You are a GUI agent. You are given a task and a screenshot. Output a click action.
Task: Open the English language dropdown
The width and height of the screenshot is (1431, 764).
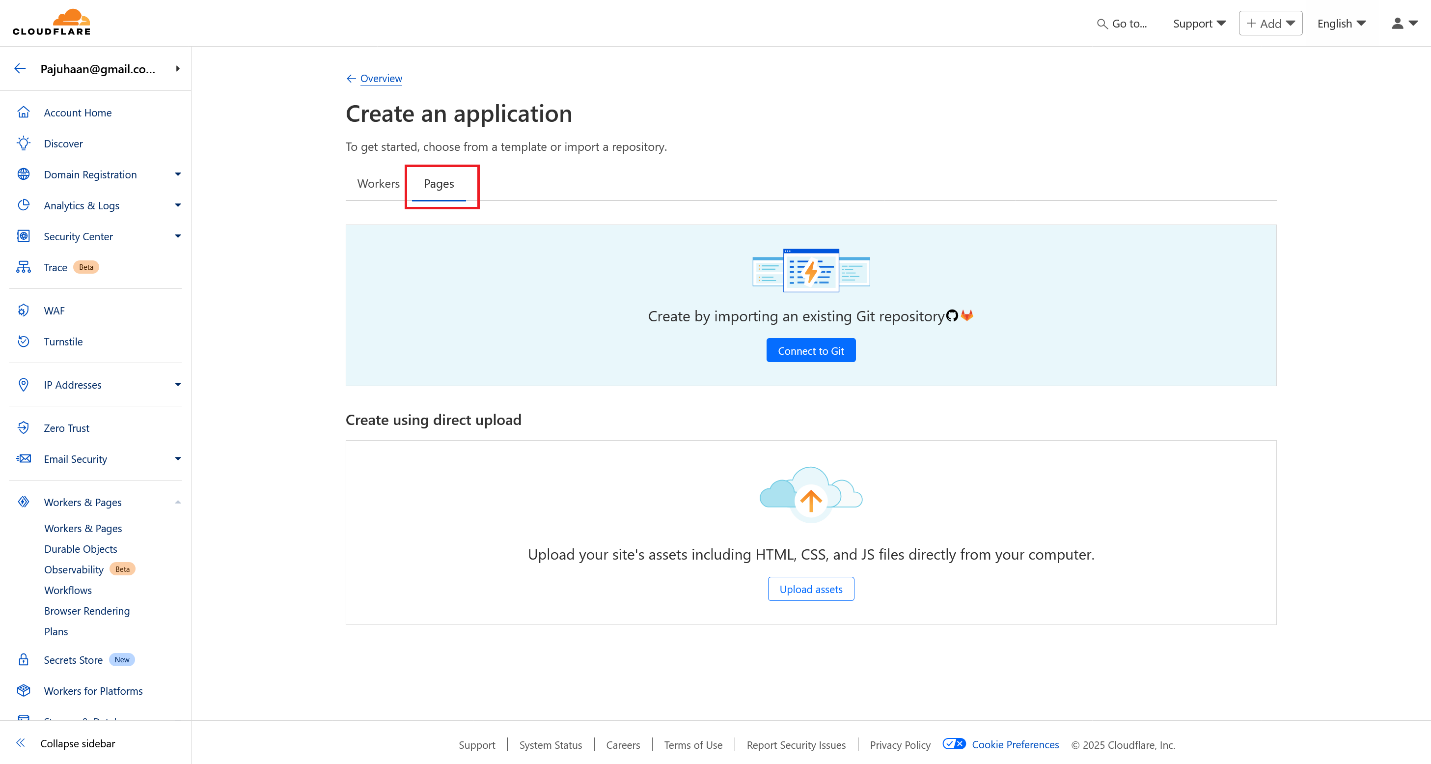pyautogui.click(x=1341, y=24)
